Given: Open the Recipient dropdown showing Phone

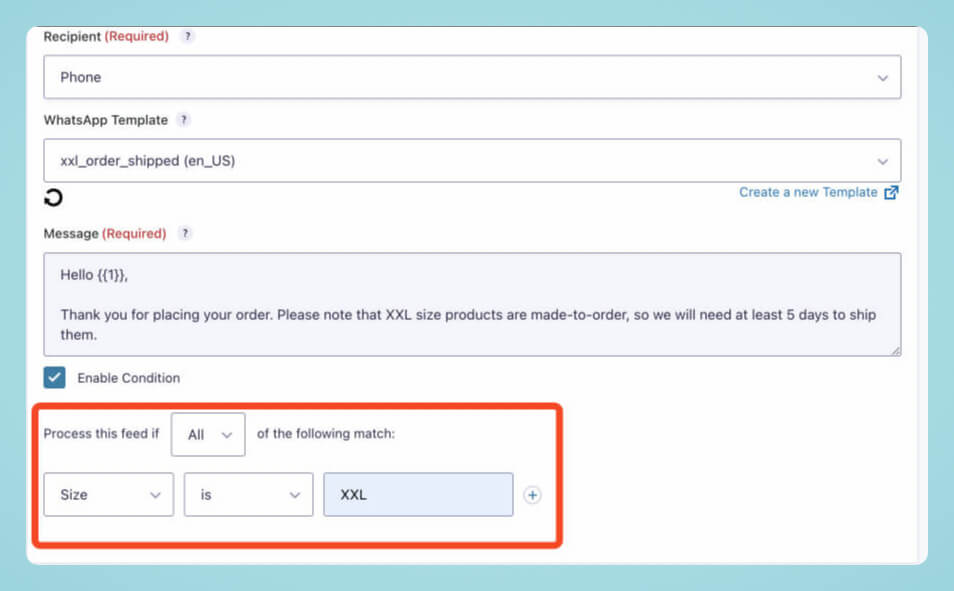Looking at the screenshot, I should [x=472, y=77].
